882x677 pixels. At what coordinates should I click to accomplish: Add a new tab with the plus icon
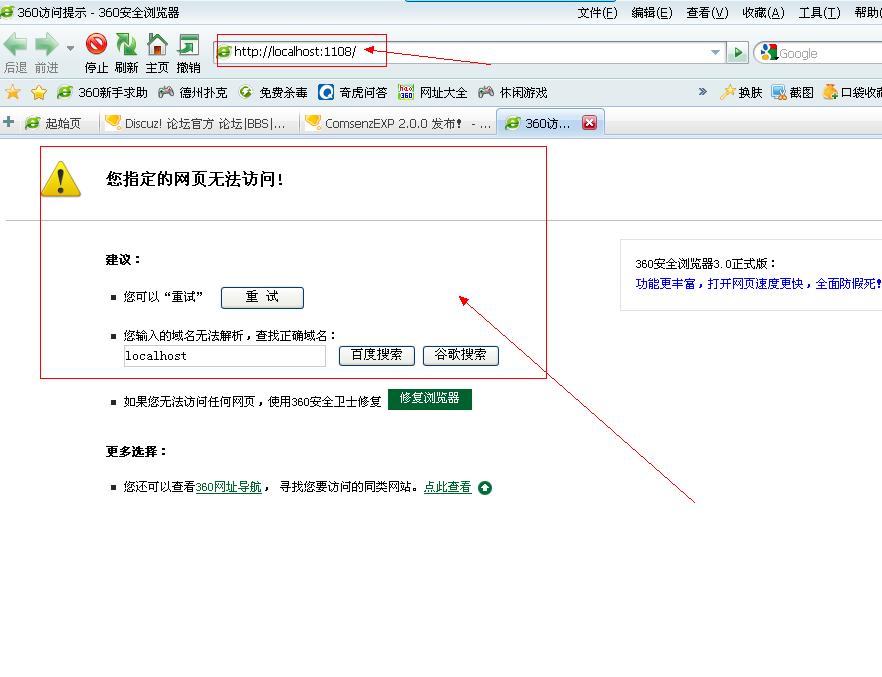click(x=8, y=121)
